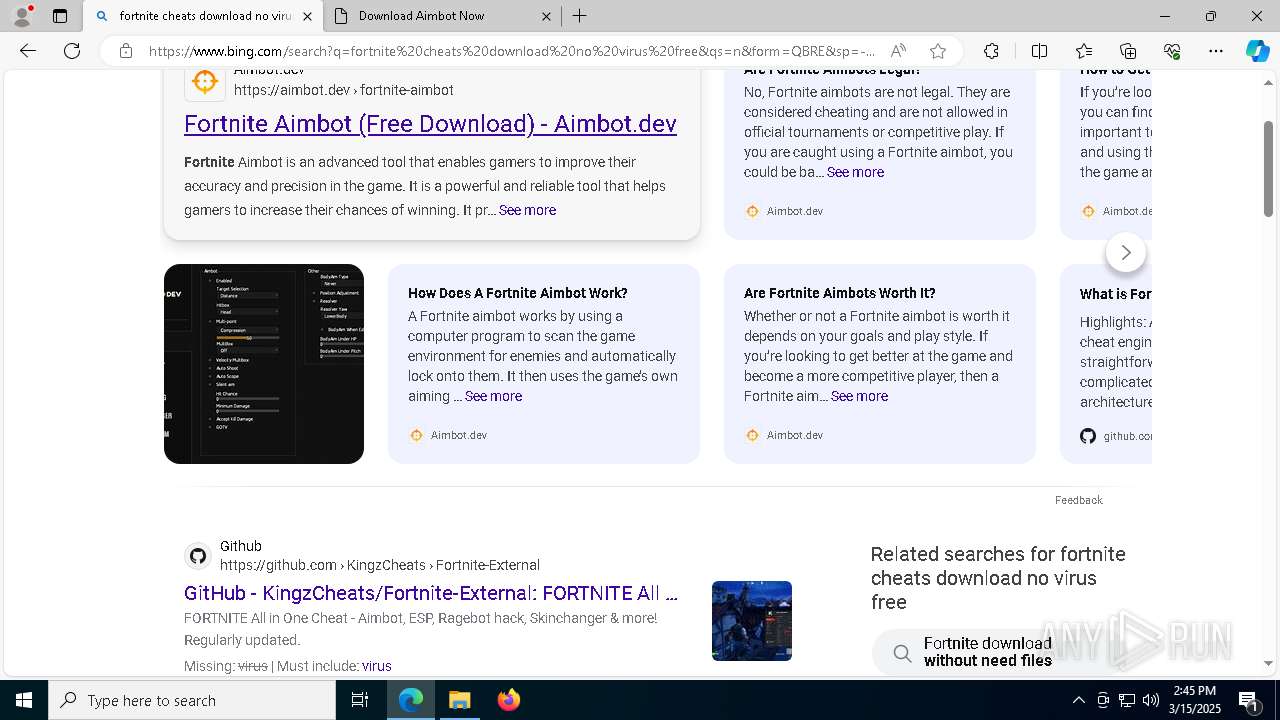Switch to Download Aimbot Now tab
The image size is (1280, 720).
tap(442, 16)
